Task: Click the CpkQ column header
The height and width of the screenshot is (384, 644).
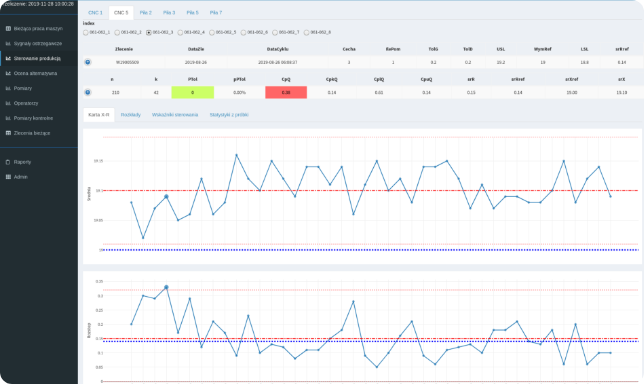Action: click(331, 80)
